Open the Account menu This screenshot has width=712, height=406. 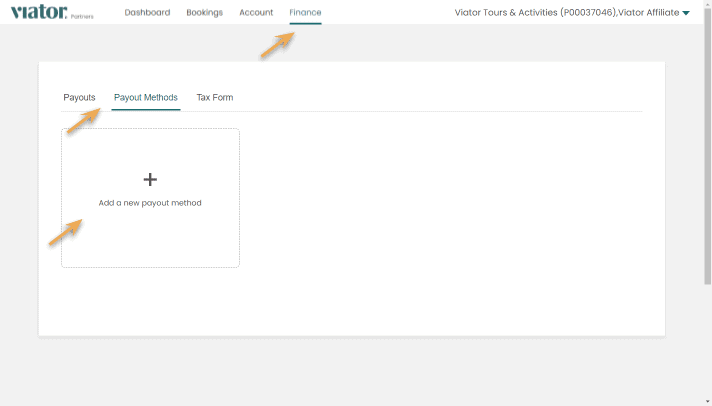[x=256, y=13]
